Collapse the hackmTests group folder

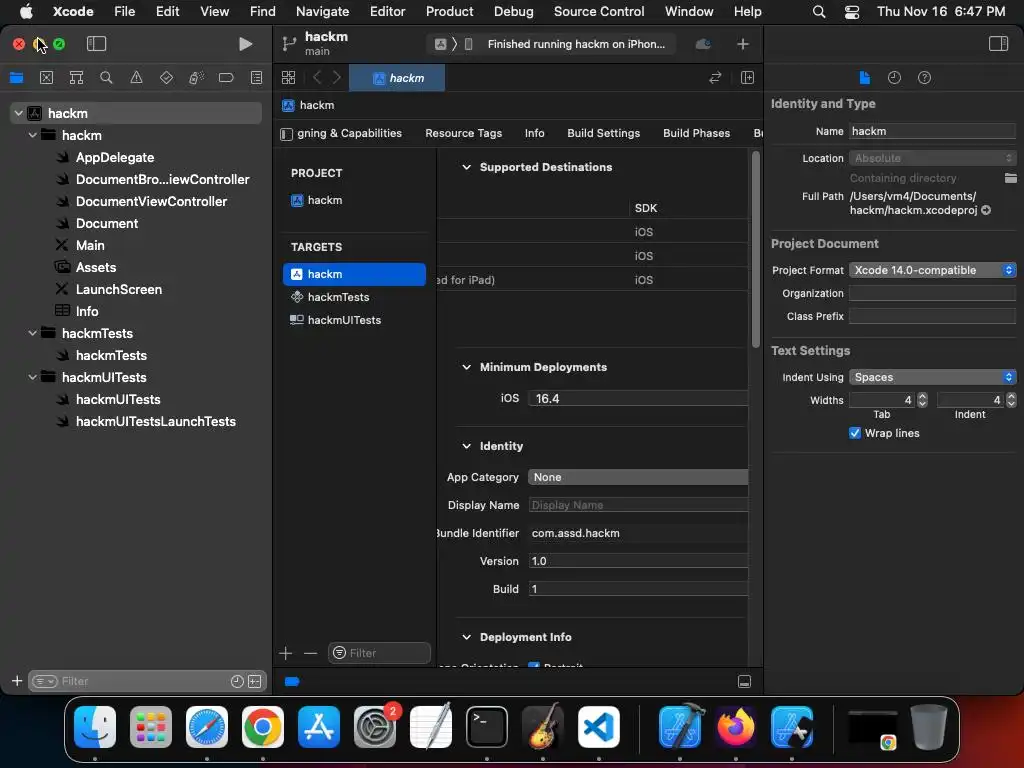(33, 333)
